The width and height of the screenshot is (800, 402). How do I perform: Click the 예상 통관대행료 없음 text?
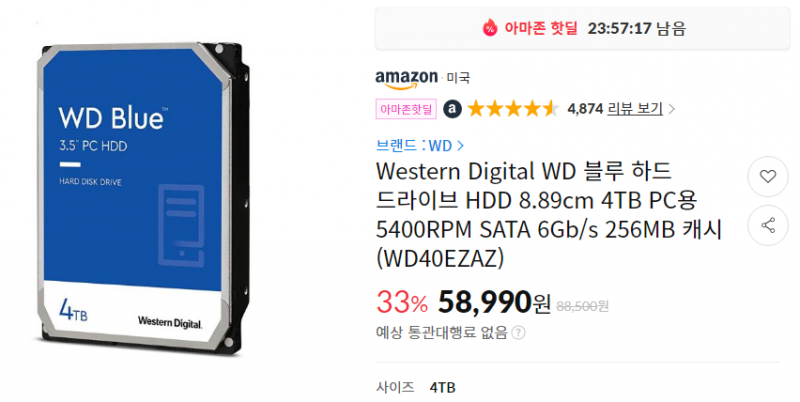(441, 333)
